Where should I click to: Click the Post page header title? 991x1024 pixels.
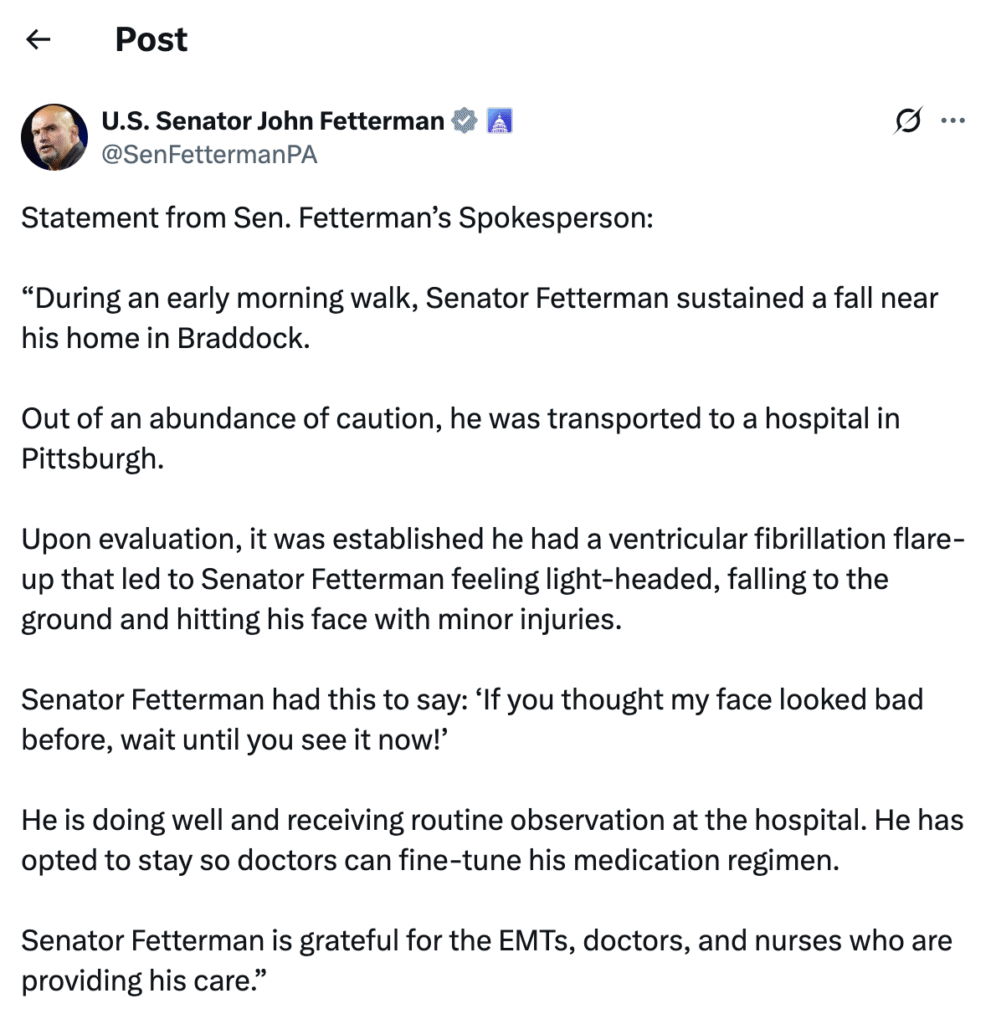coord(151,40)
